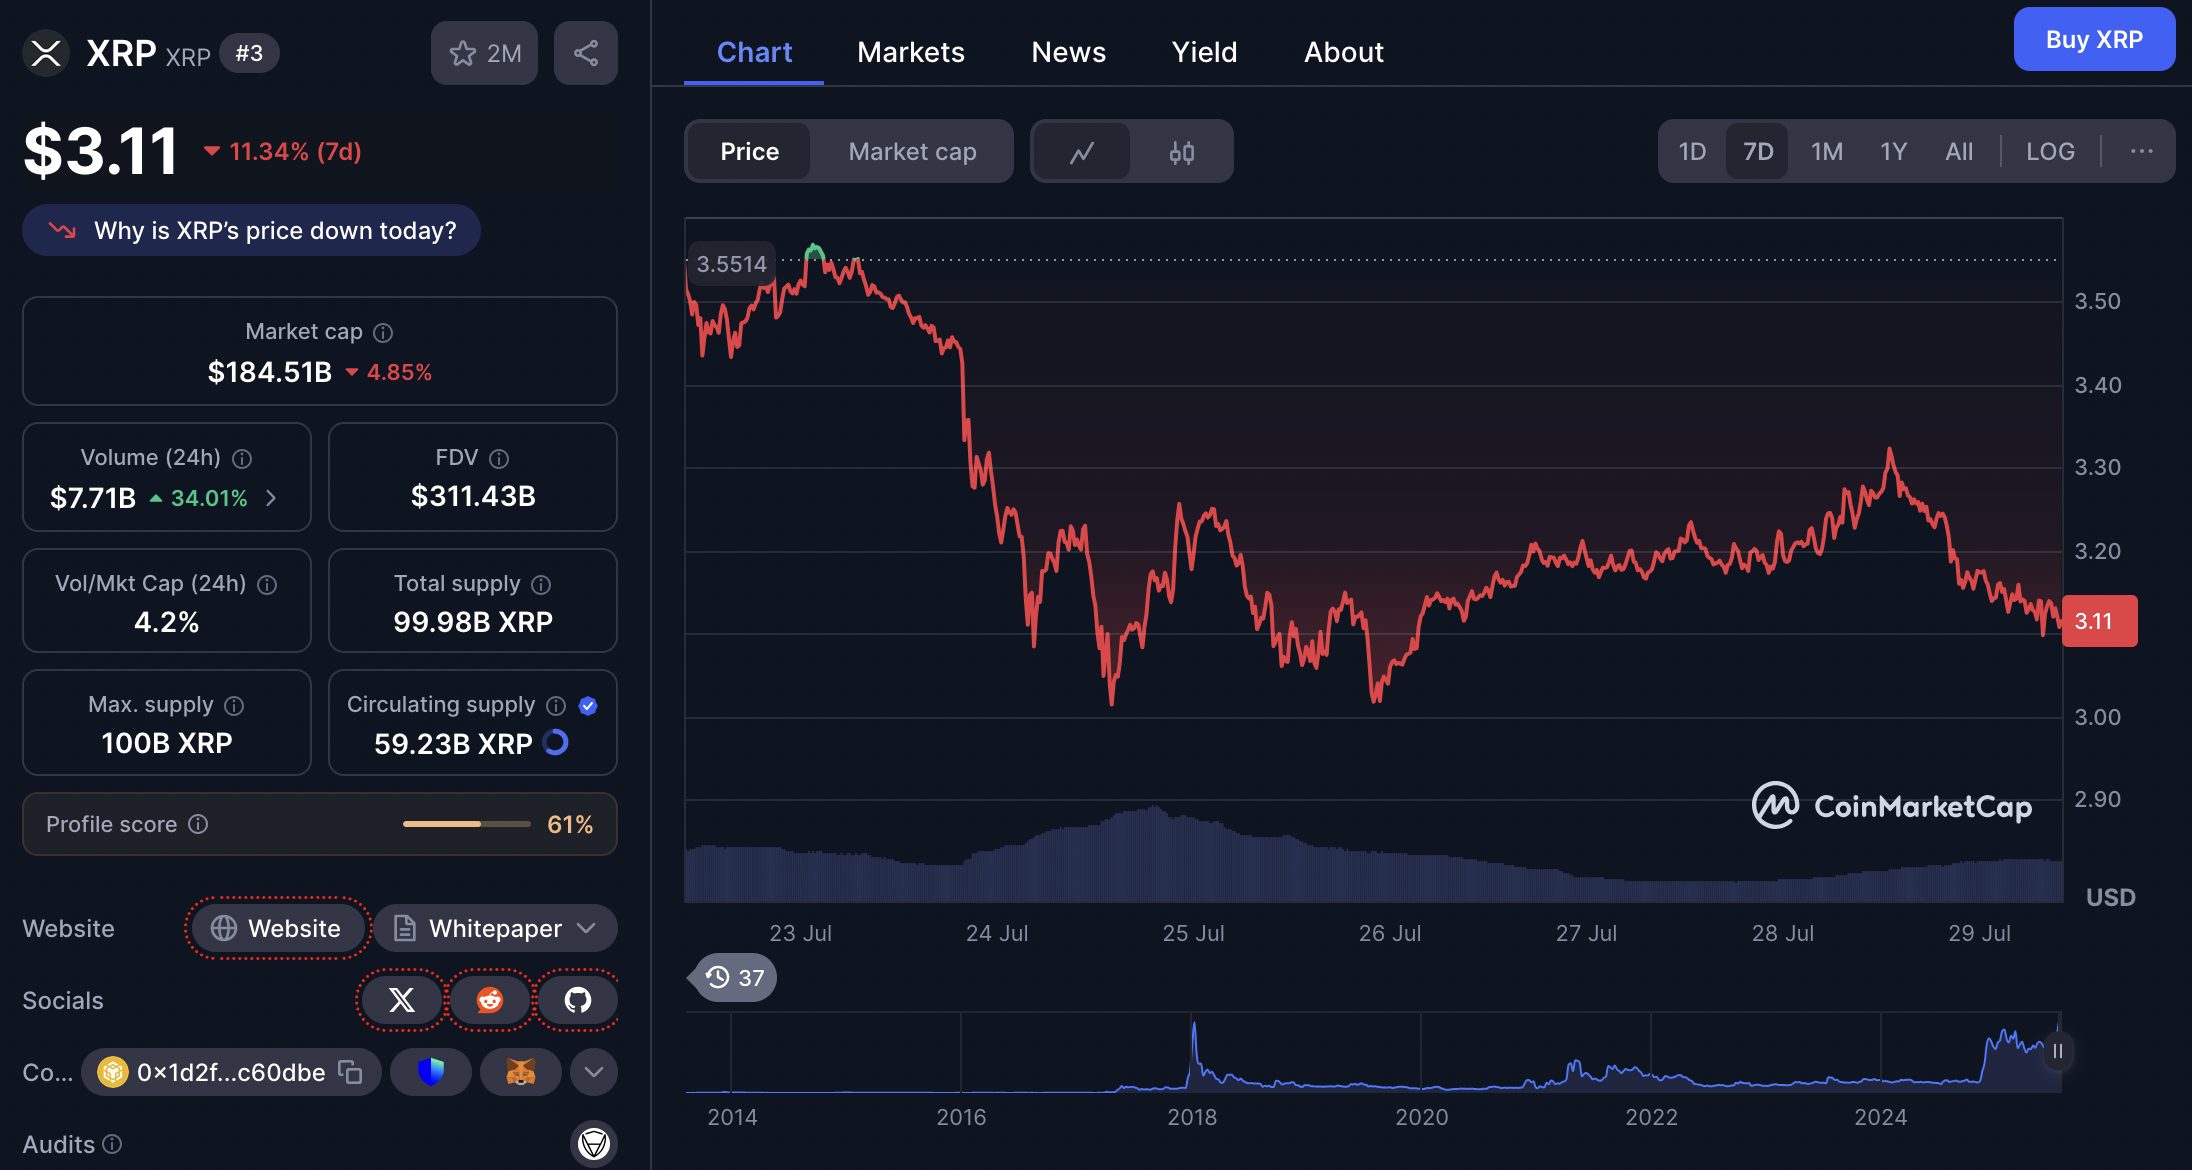
Task: Click the 3.5514 high price label
Action: (731, 264)
